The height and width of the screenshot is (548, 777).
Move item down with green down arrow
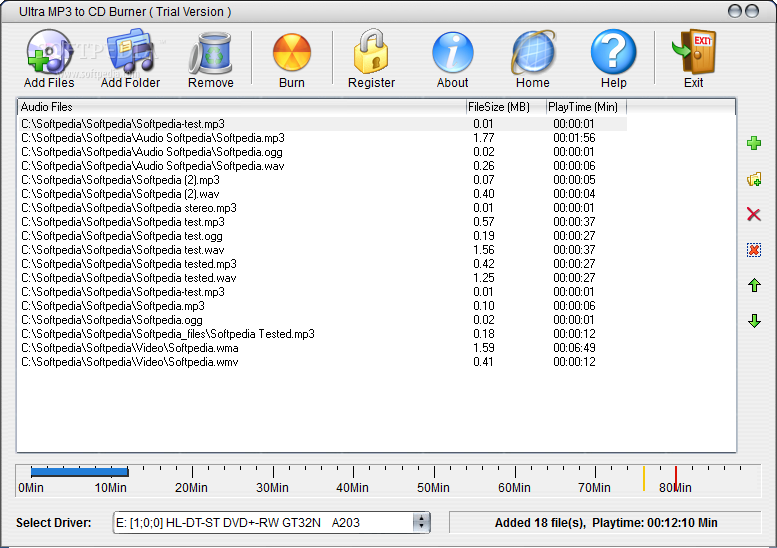click(754, 321)
